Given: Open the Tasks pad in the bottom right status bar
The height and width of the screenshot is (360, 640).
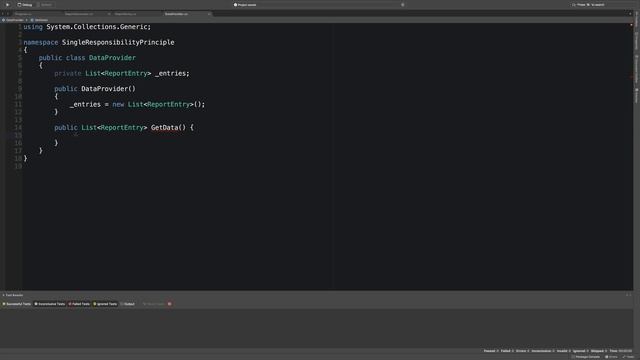Looking at the screenshot, I should pyautogui.click(x=629, y=357).
